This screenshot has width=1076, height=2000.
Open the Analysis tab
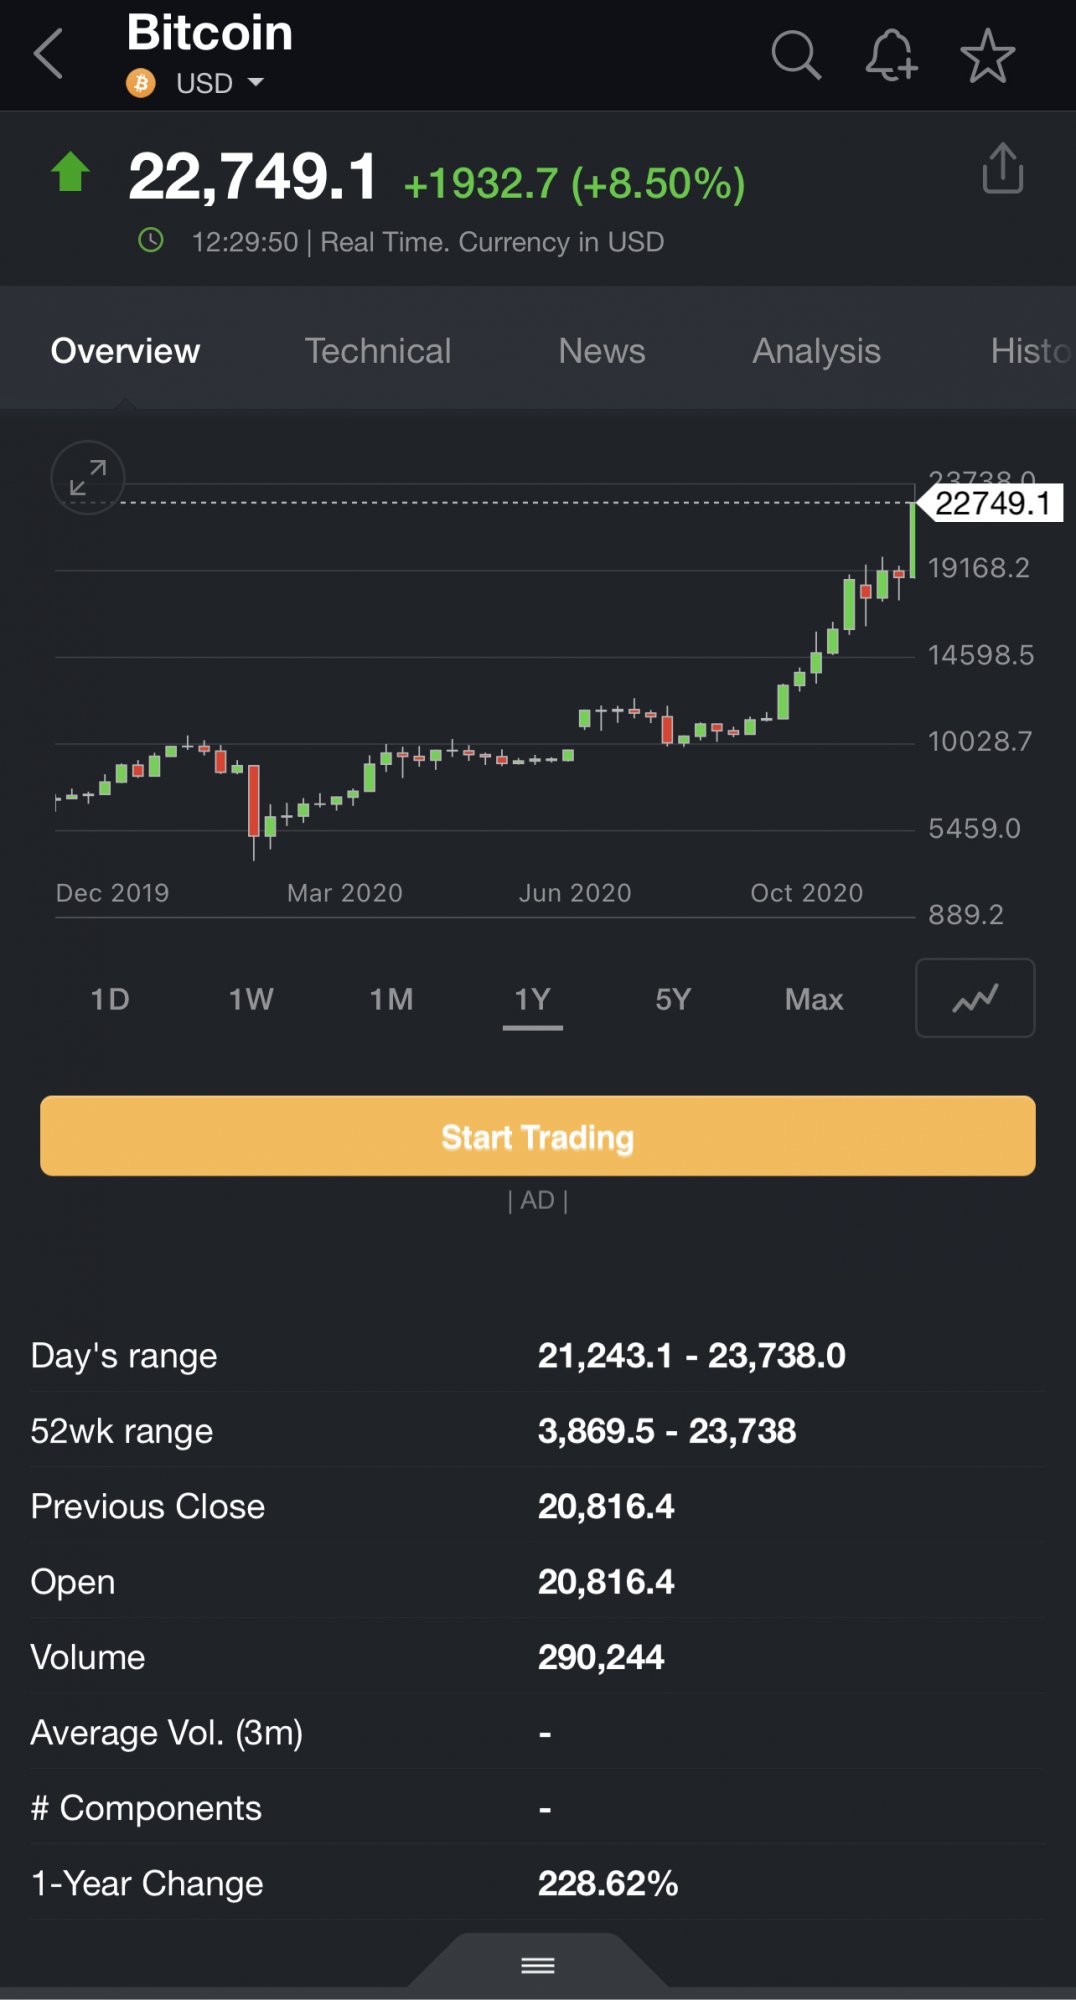pos(816,351)
